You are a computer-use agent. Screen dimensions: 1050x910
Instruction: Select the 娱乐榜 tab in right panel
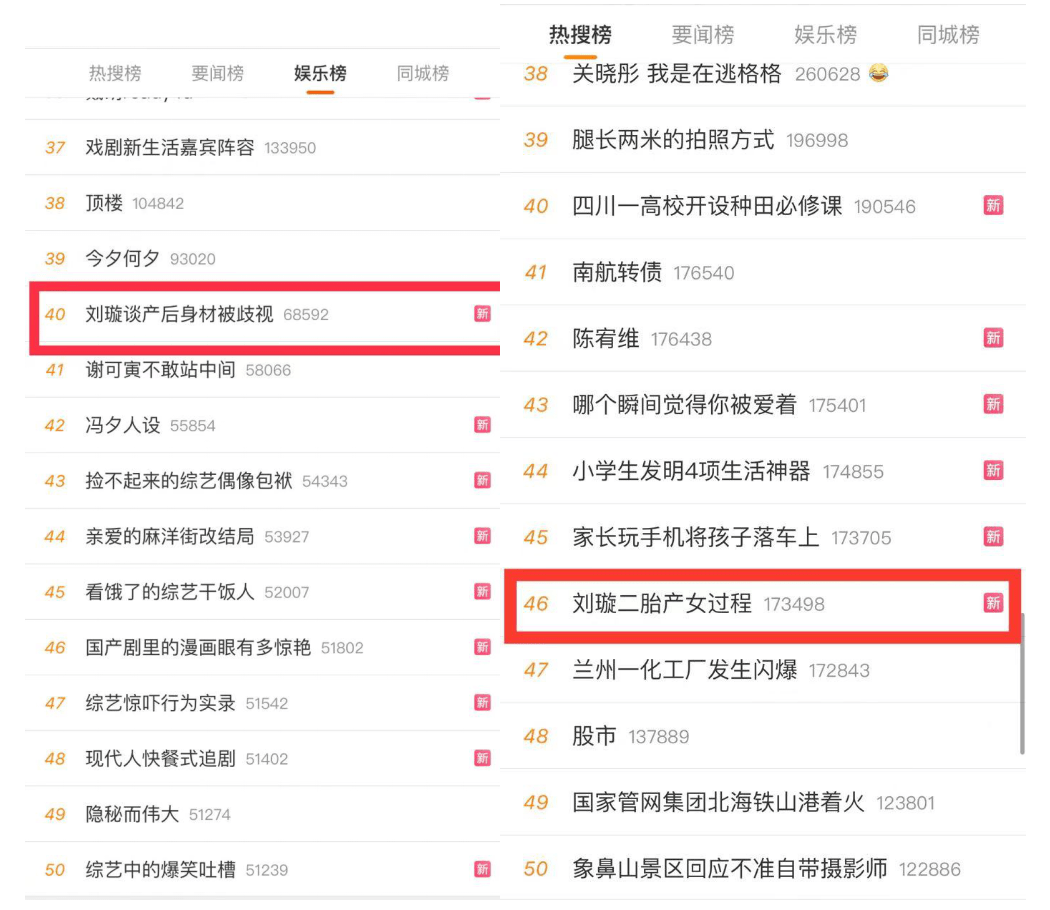[x=825, y=34]
